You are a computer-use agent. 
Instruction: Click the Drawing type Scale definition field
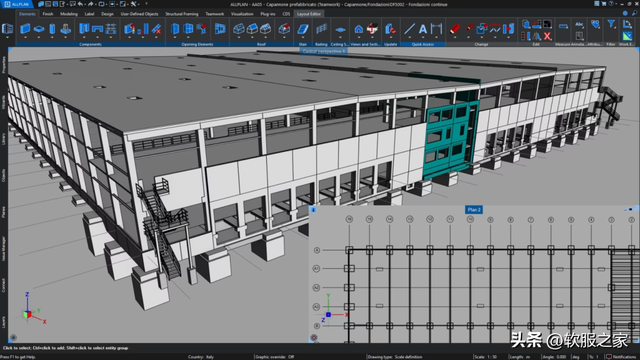(395, 357)
